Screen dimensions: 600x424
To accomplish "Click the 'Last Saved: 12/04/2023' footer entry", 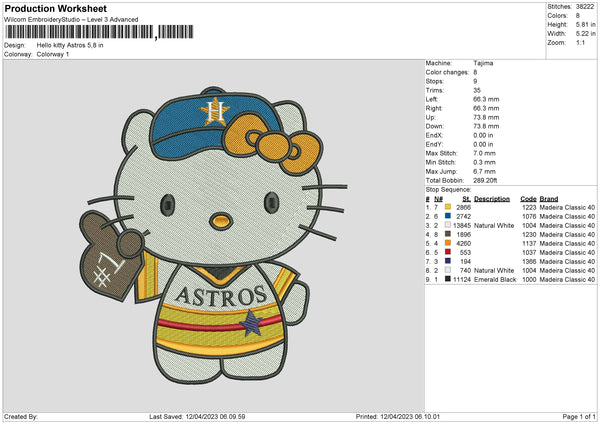I will [197, 416].
